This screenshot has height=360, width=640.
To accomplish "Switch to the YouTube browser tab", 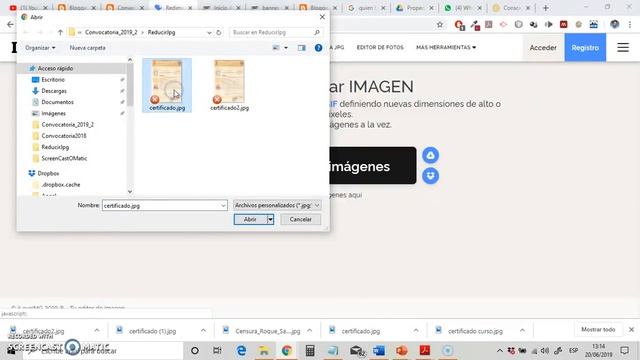I will pos(28,8).
